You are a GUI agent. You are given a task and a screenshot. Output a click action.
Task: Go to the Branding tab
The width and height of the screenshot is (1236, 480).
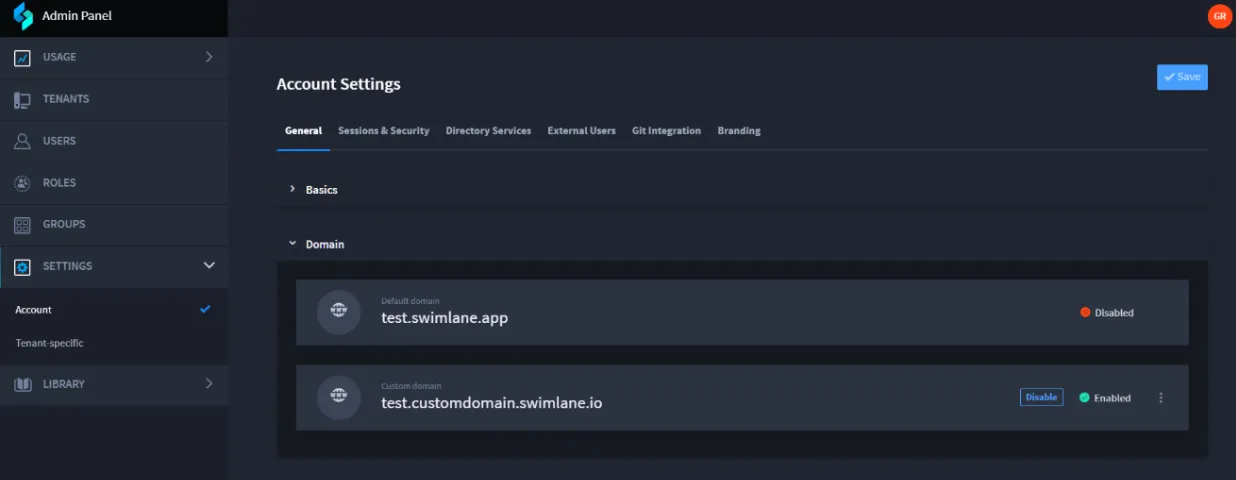pos(739,131)
